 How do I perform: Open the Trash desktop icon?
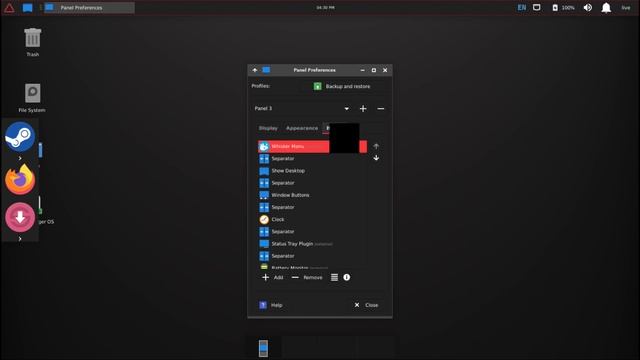pyautogui.click(x=33, y=42)
